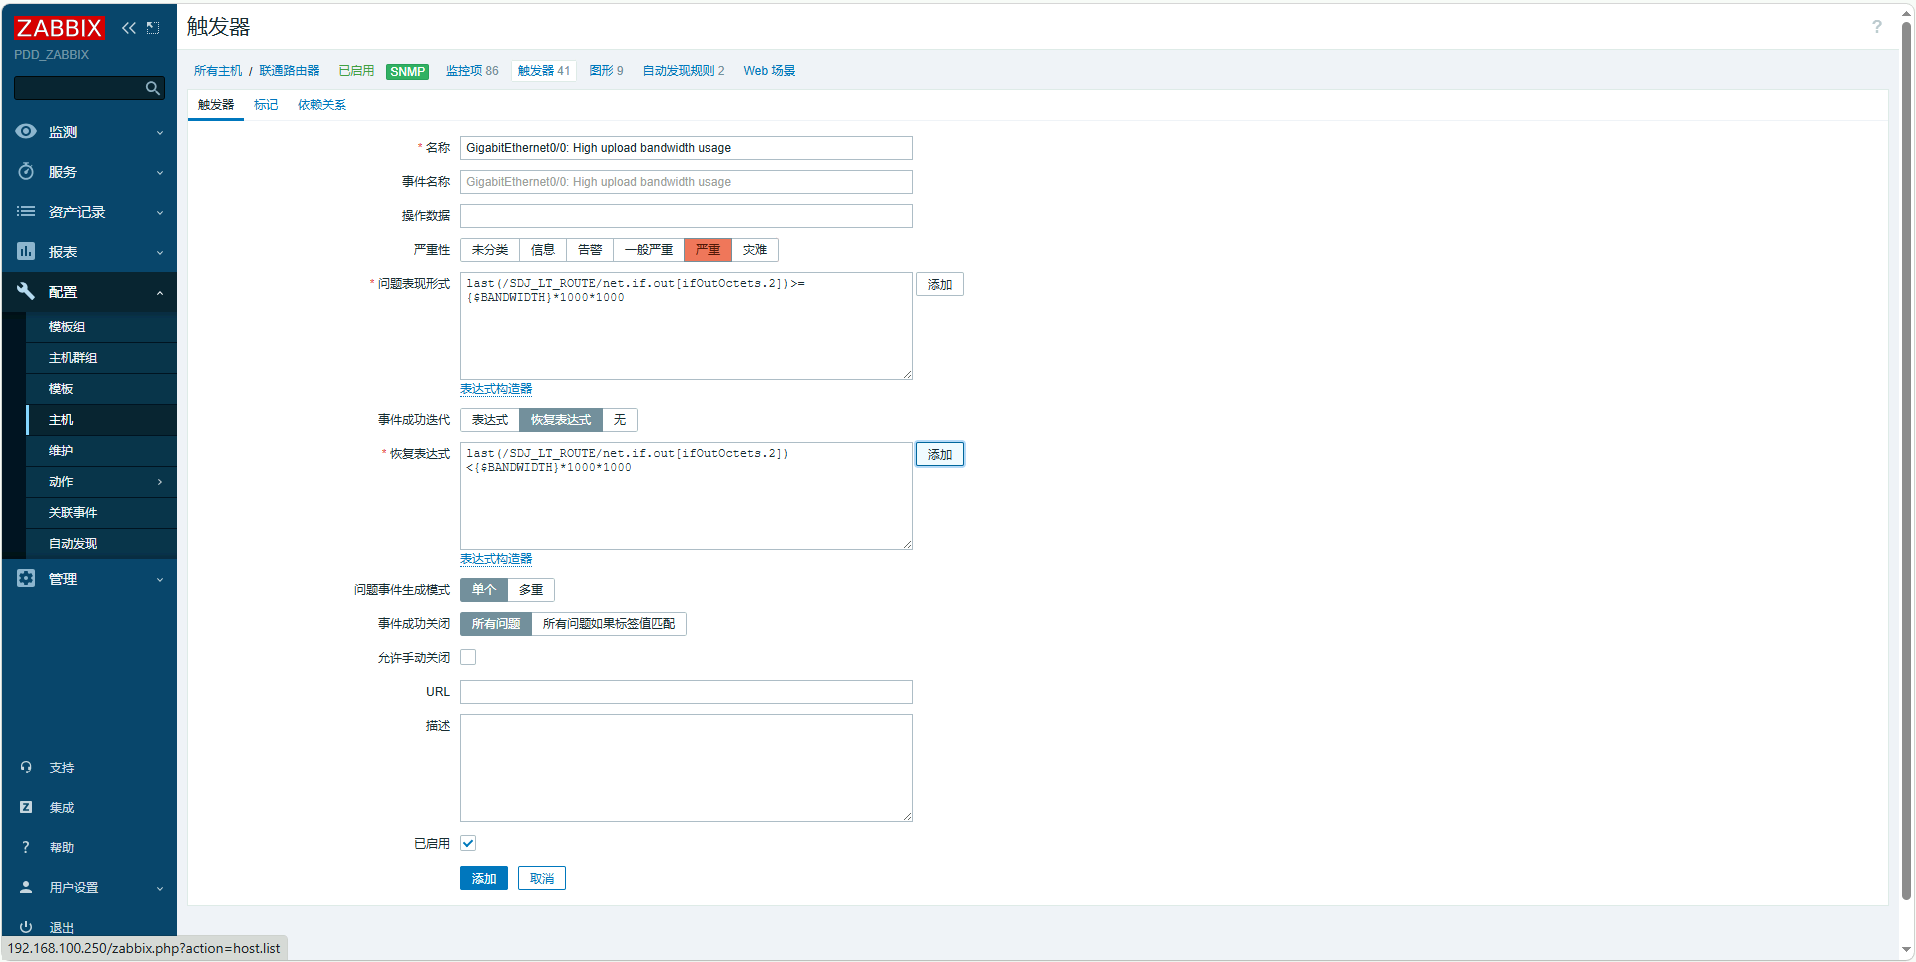Collapse the 配置 menu chevron

pos(160,293)
